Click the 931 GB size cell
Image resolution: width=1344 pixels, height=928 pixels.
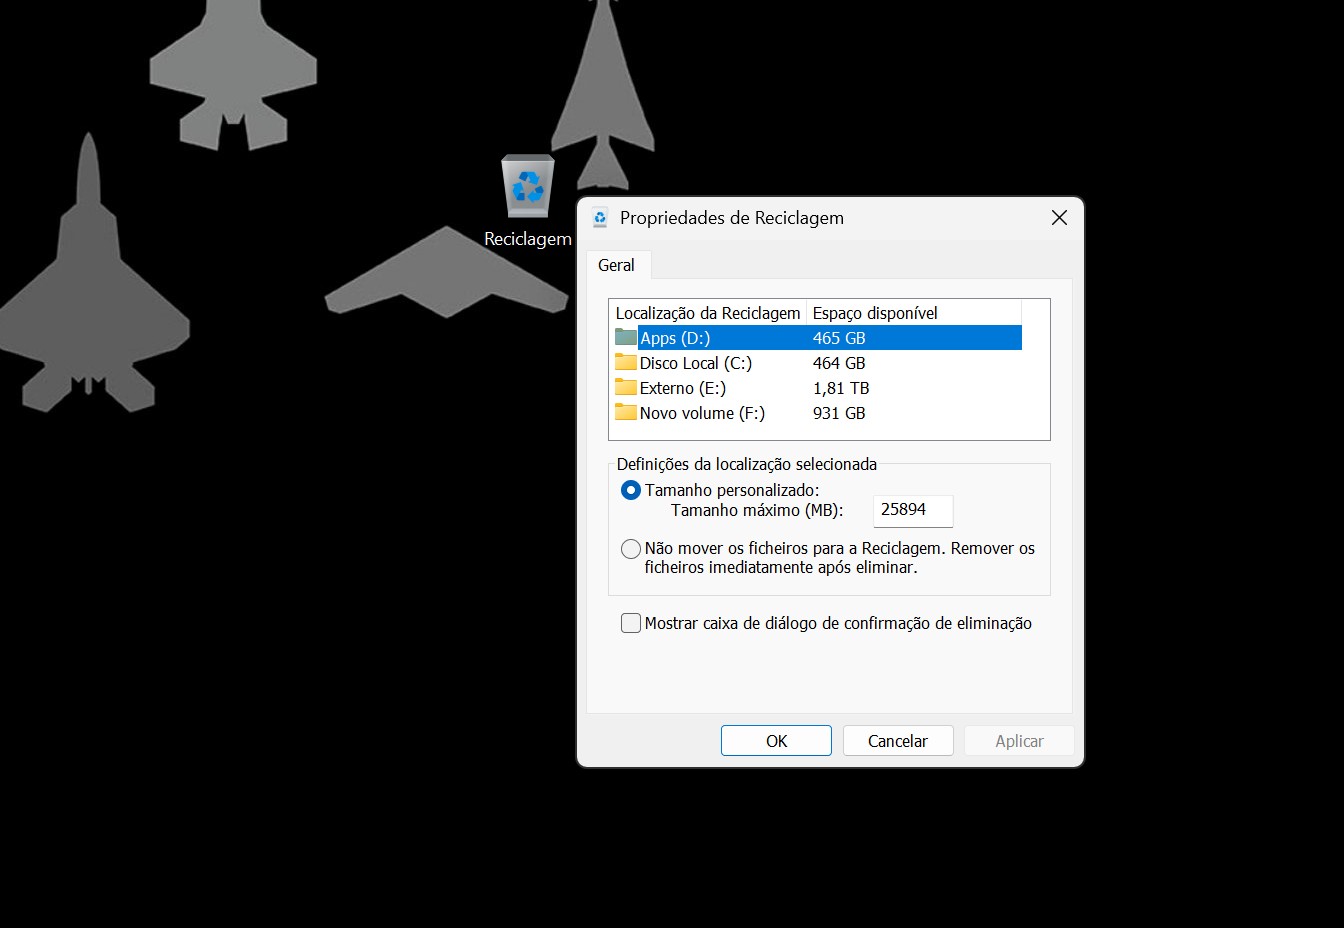(x=839, y=413)
